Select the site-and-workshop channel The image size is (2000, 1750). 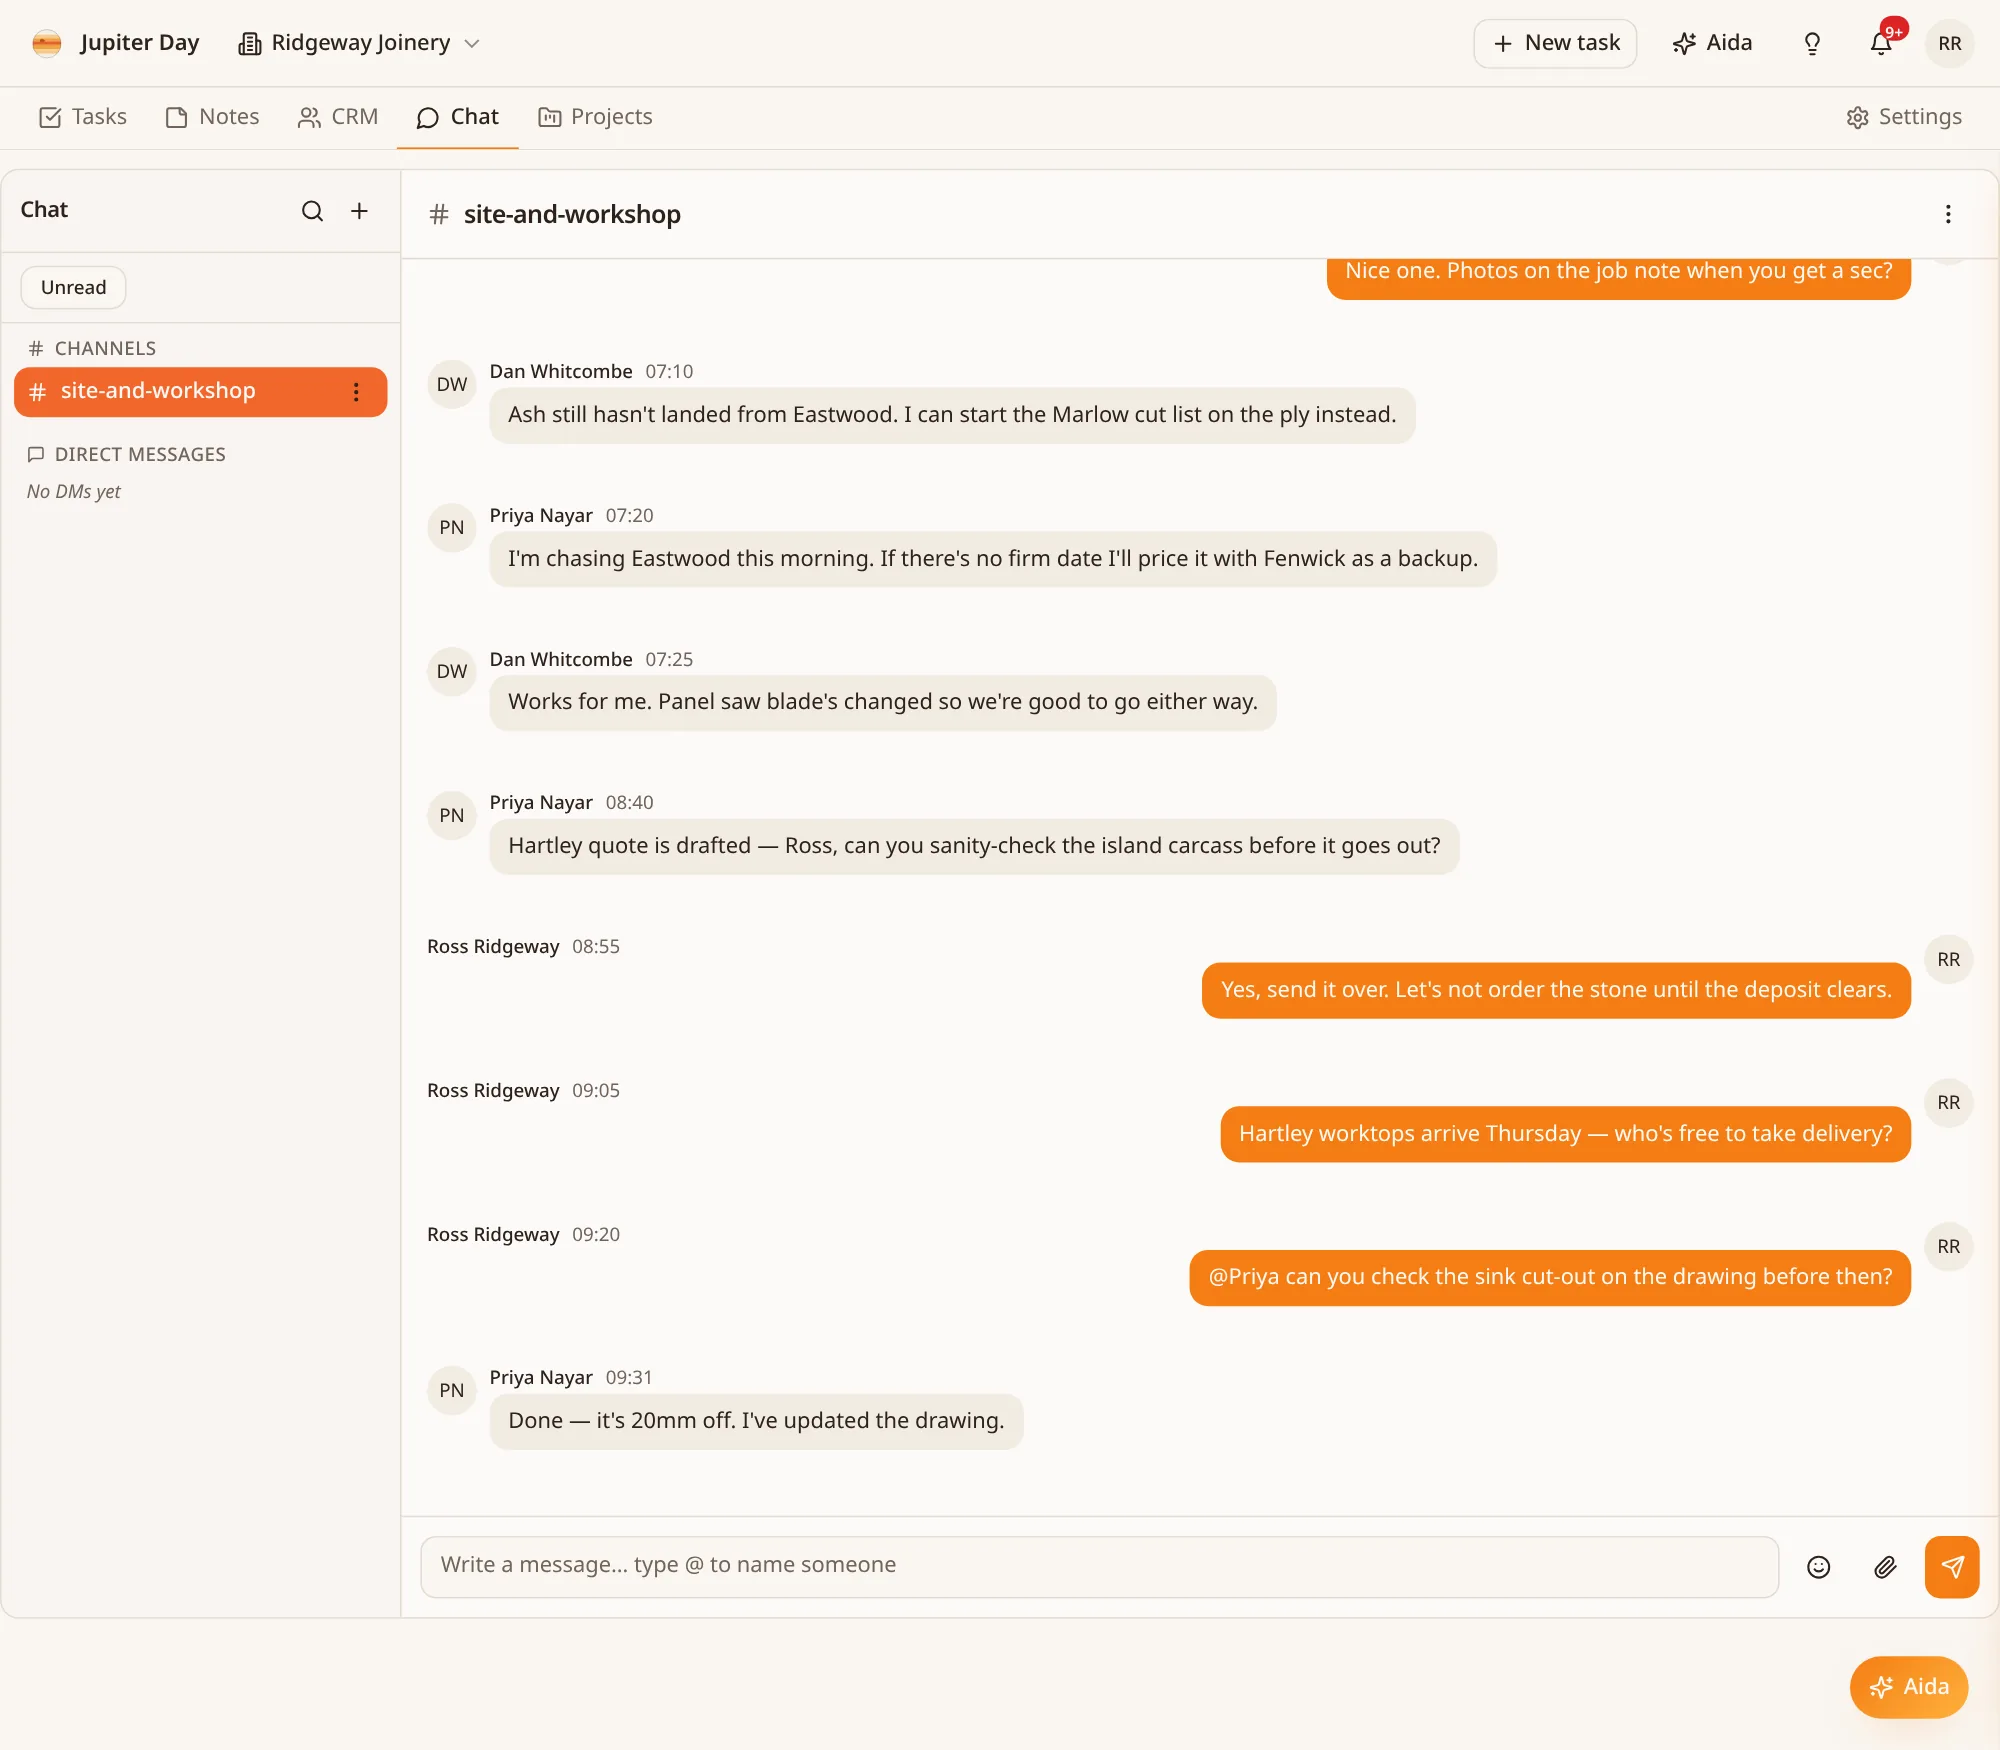click(200, 392)
